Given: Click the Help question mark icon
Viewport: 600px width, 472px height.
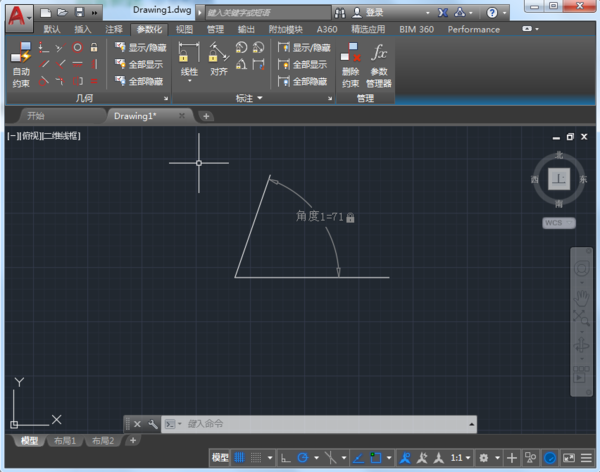Looking at the screenshot, I should (492, 13).
